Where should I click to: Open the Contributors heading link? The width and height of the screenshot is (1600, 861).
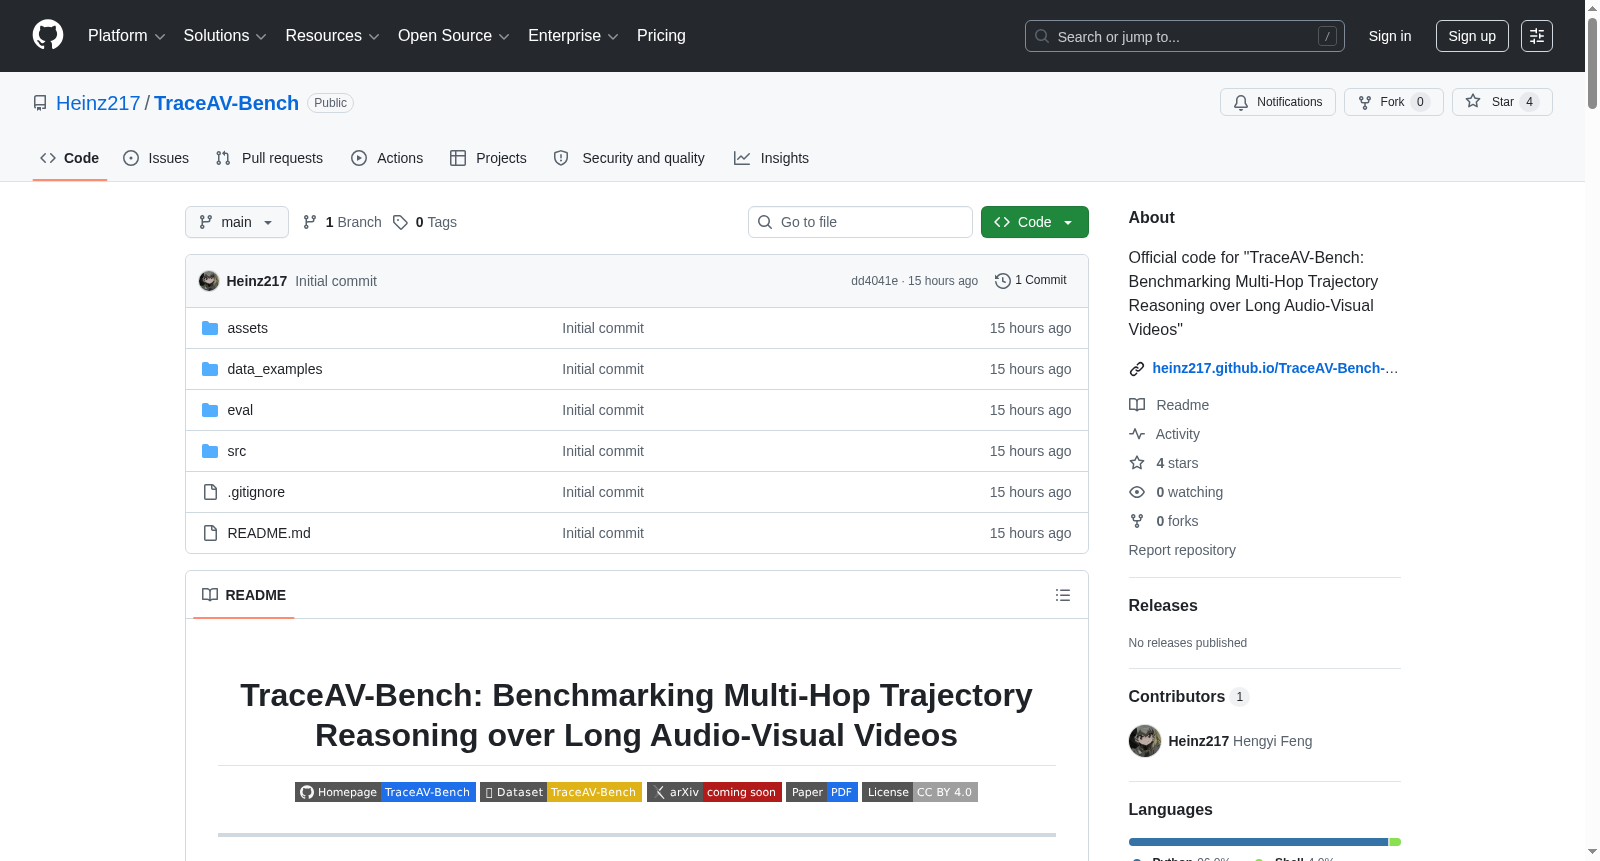point(1177,697)
